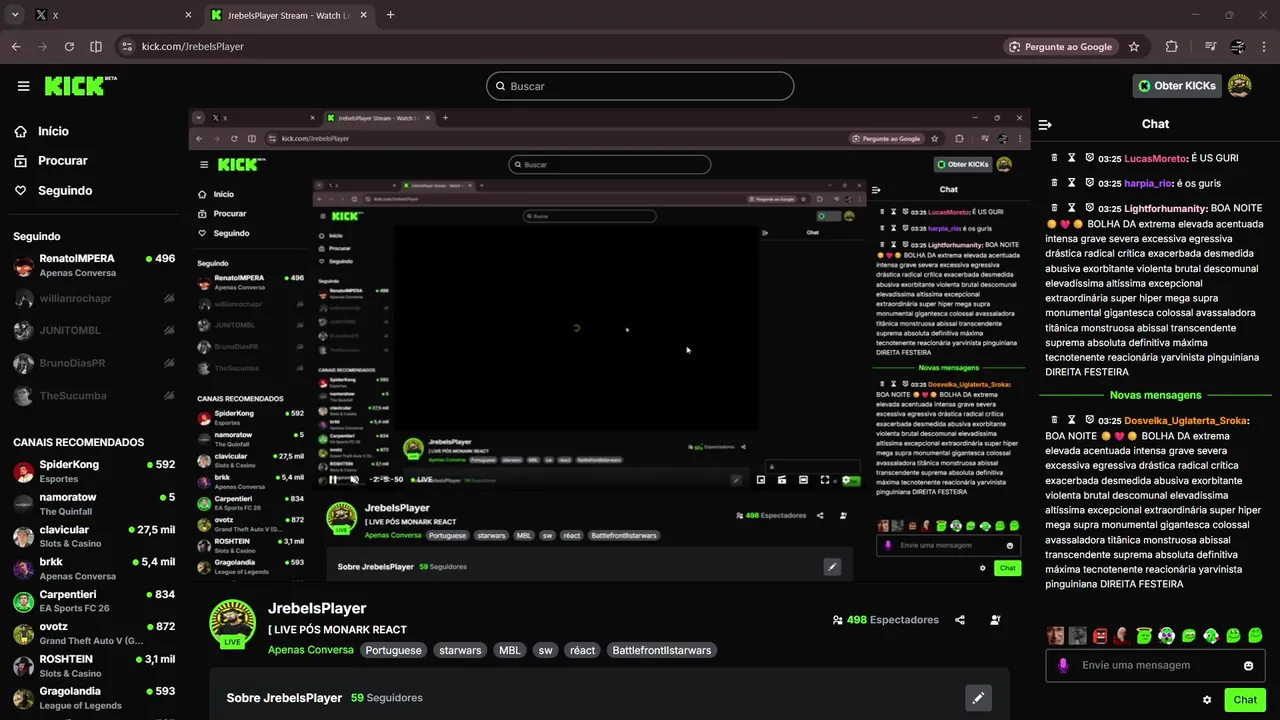The width and height of the screenshot is (1280, 720).
Task: Send message with green Chat button
Action: [1245, 700]
